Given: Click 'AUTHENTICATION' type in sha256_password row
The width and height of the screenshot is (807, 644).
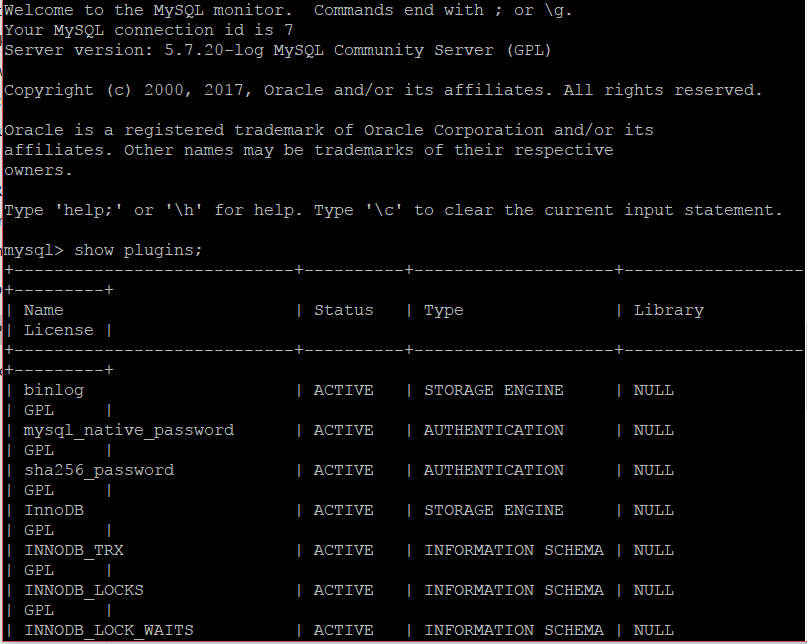Looking at the screenshot, I should (x=494, y=471).
